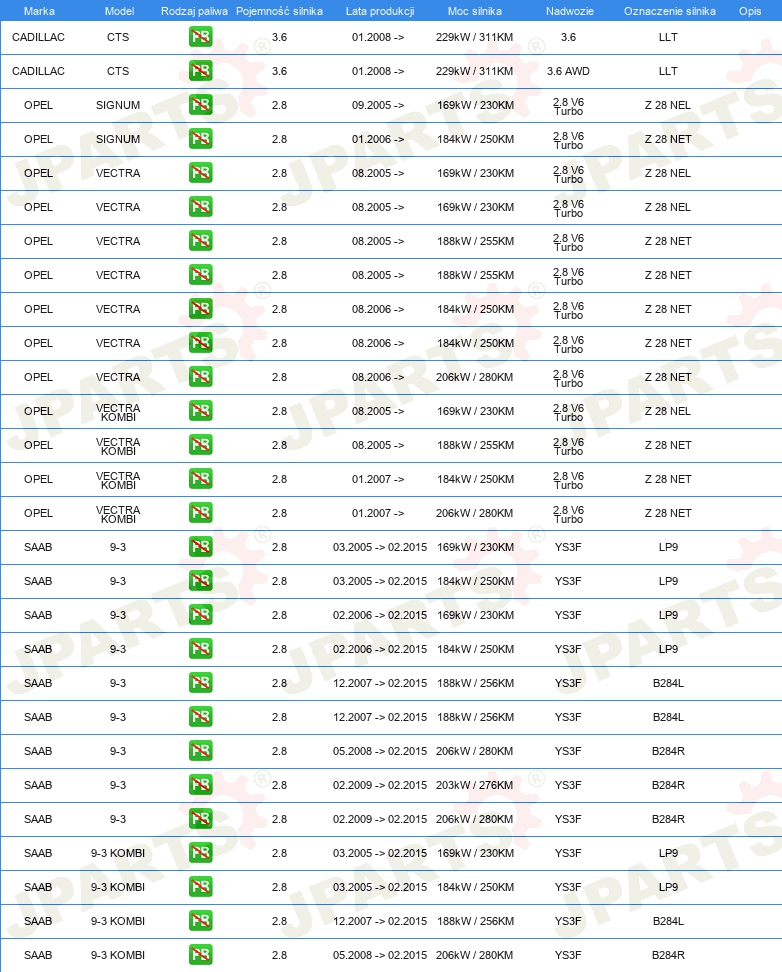The image size is (782, 972).
Task: Select 'CADILLAC' in the non-AWD 3.6 row
Action: point(38,37)
